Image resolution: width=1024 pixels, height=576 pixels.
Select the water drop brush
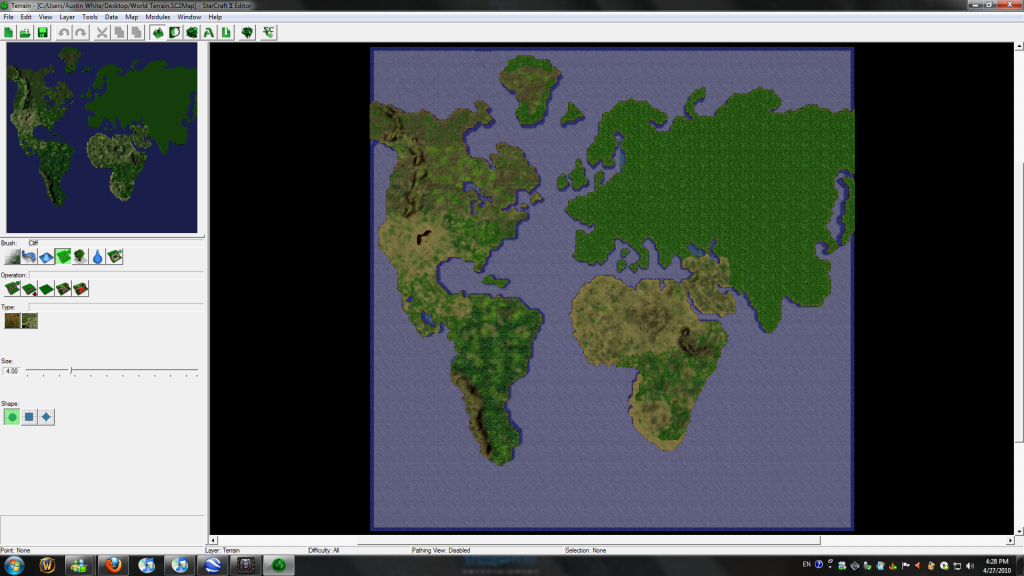(x=97, y=257)
